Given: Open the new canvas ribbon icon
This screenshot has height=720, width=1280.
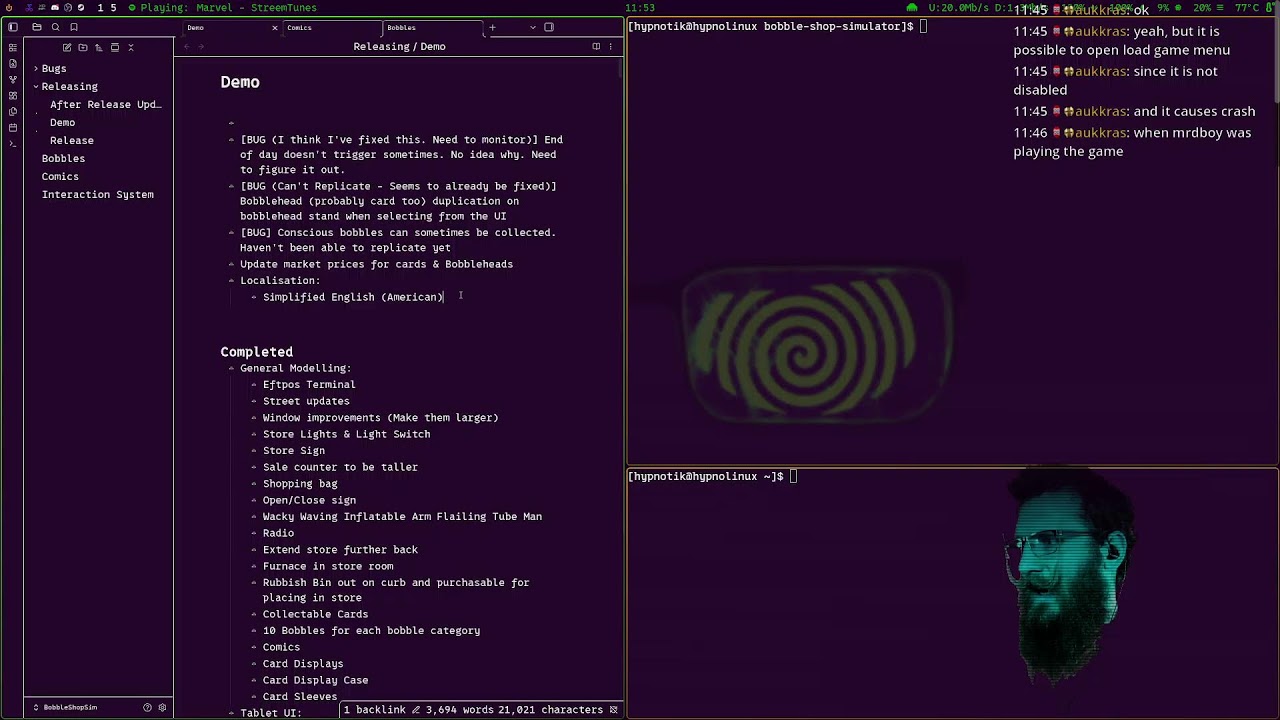Looking at the screenshot, I should click(12, 63).
